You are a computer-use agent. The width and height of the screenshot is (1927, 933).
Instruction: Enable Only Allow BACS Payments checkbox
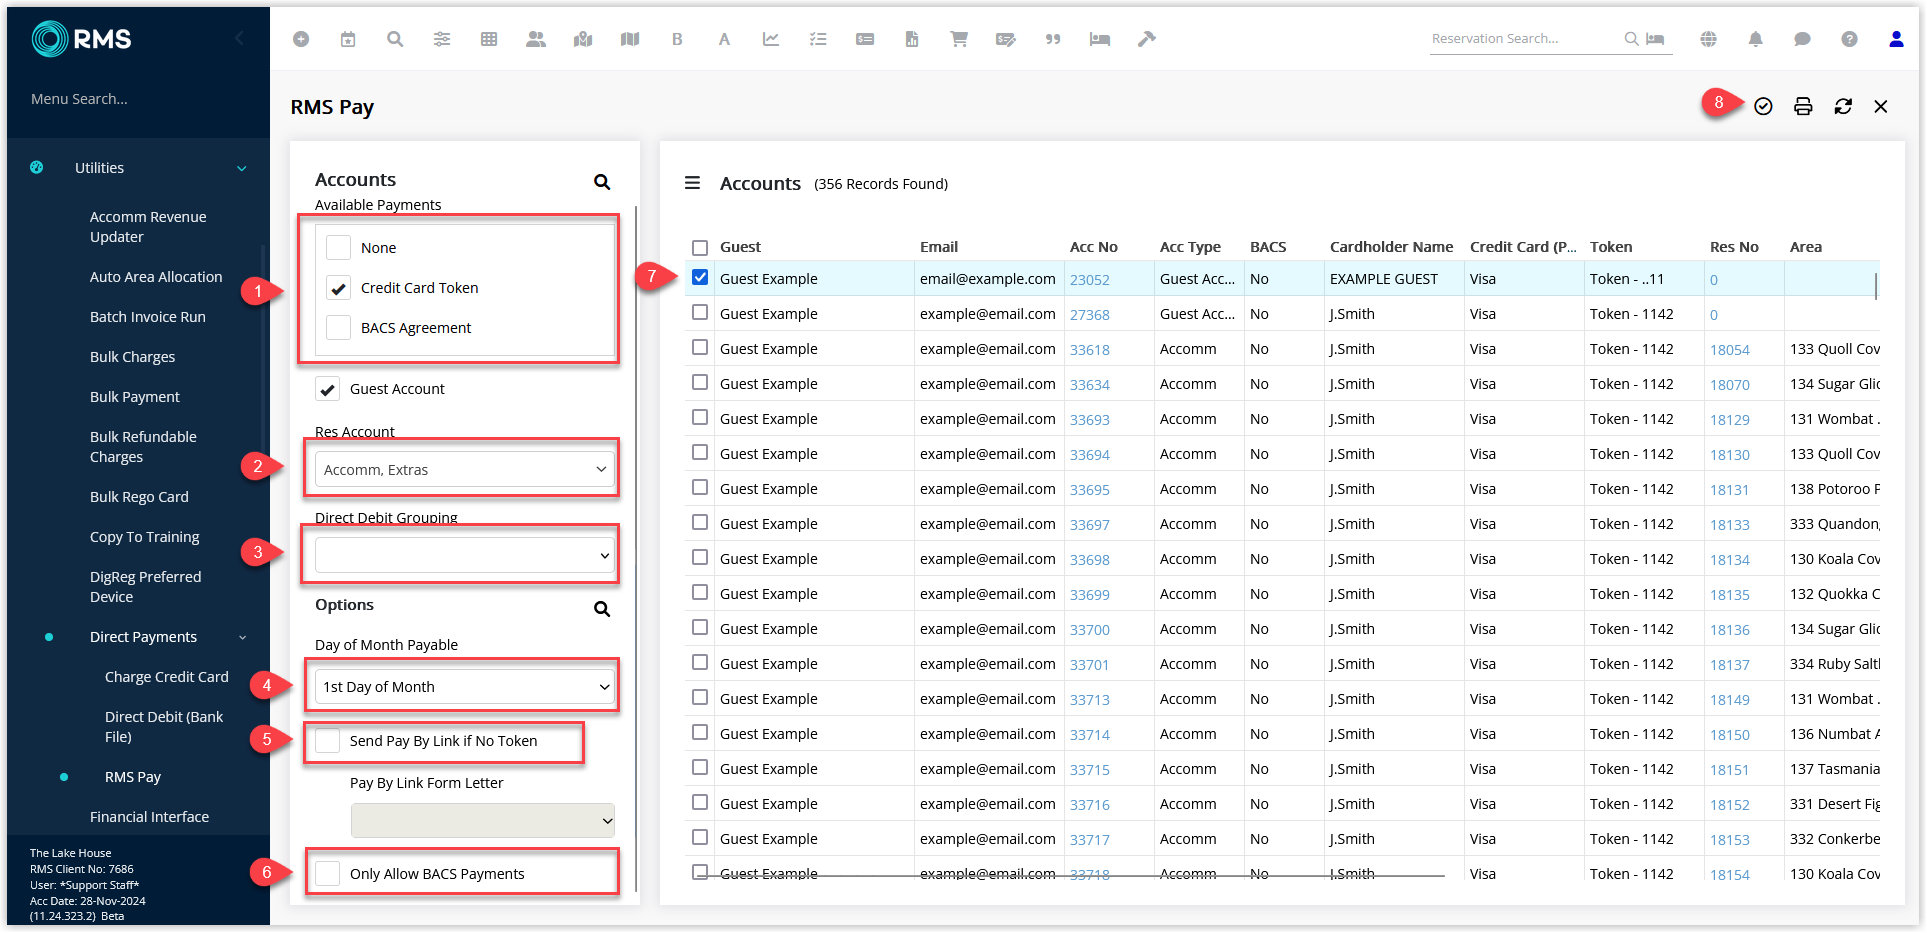click(x=327, y=873)
